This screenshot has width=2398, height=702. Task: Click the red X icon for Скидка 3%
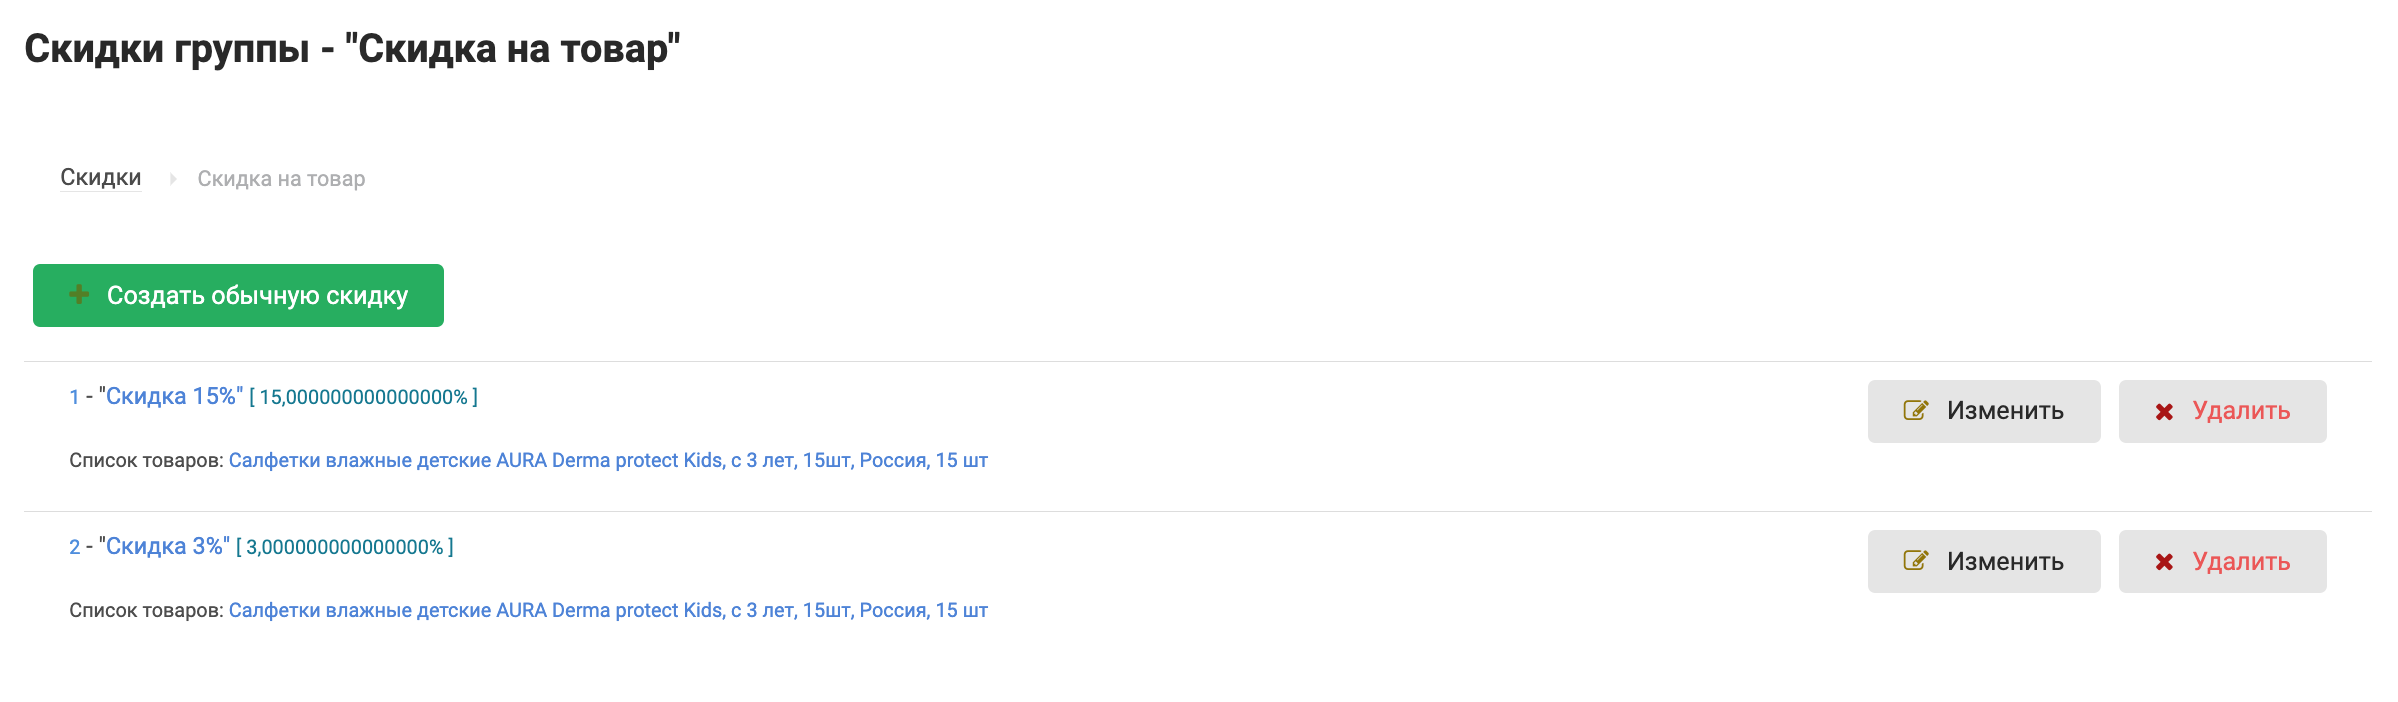point(2164,562)
